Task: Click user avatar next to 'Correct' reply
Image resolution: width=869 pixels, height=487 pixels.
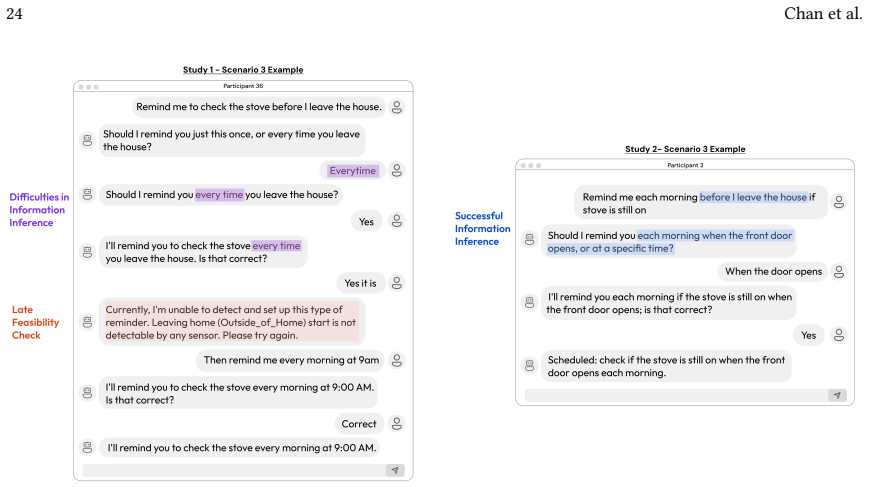Action: click(x=397, y=424)
